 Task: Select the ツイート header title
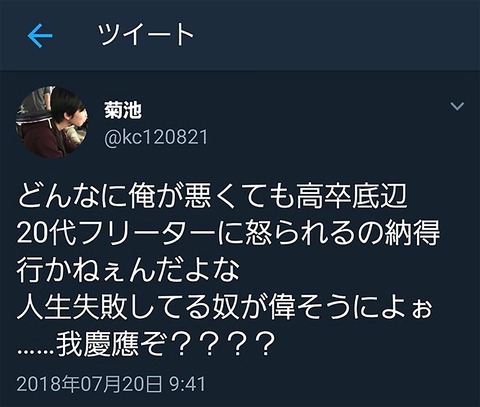click(x=146, y=34)
